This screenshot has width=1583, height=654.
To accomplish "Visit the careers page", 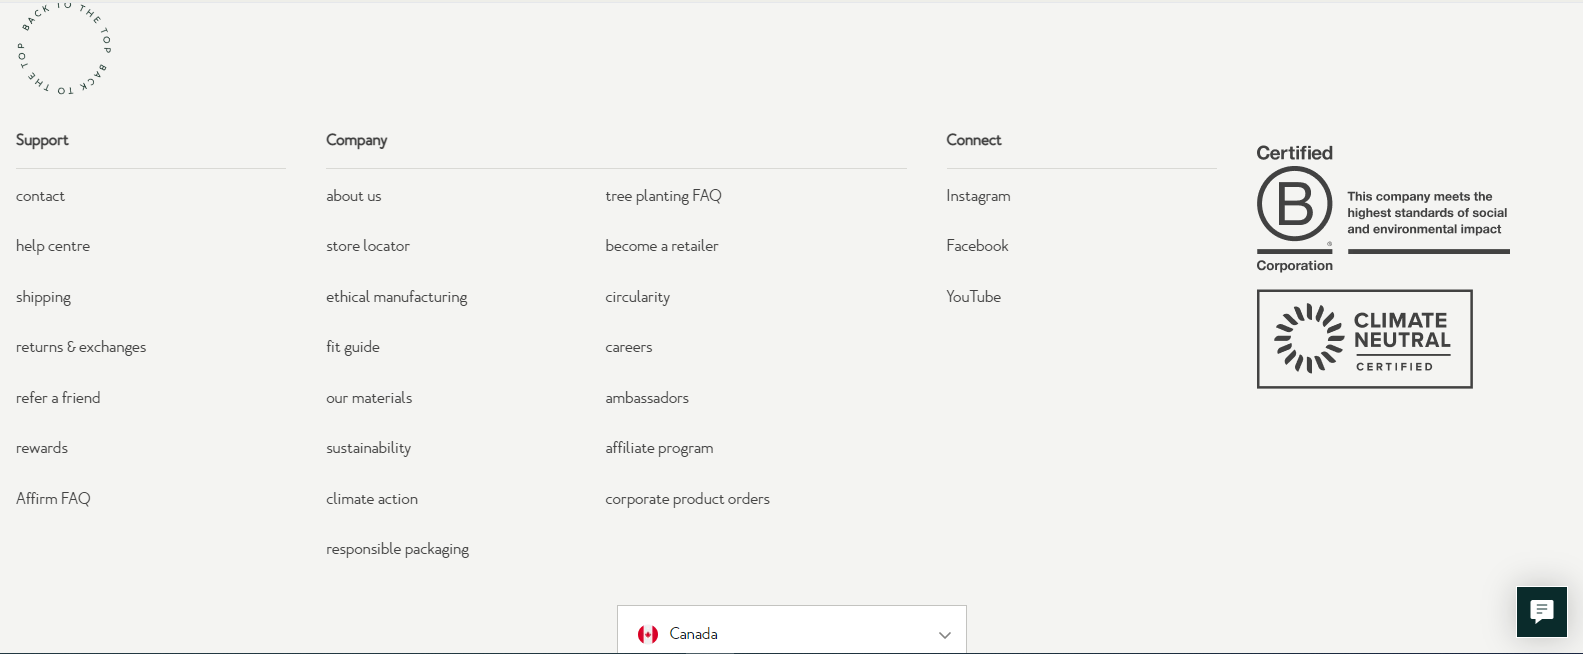I will click(628, 347).
